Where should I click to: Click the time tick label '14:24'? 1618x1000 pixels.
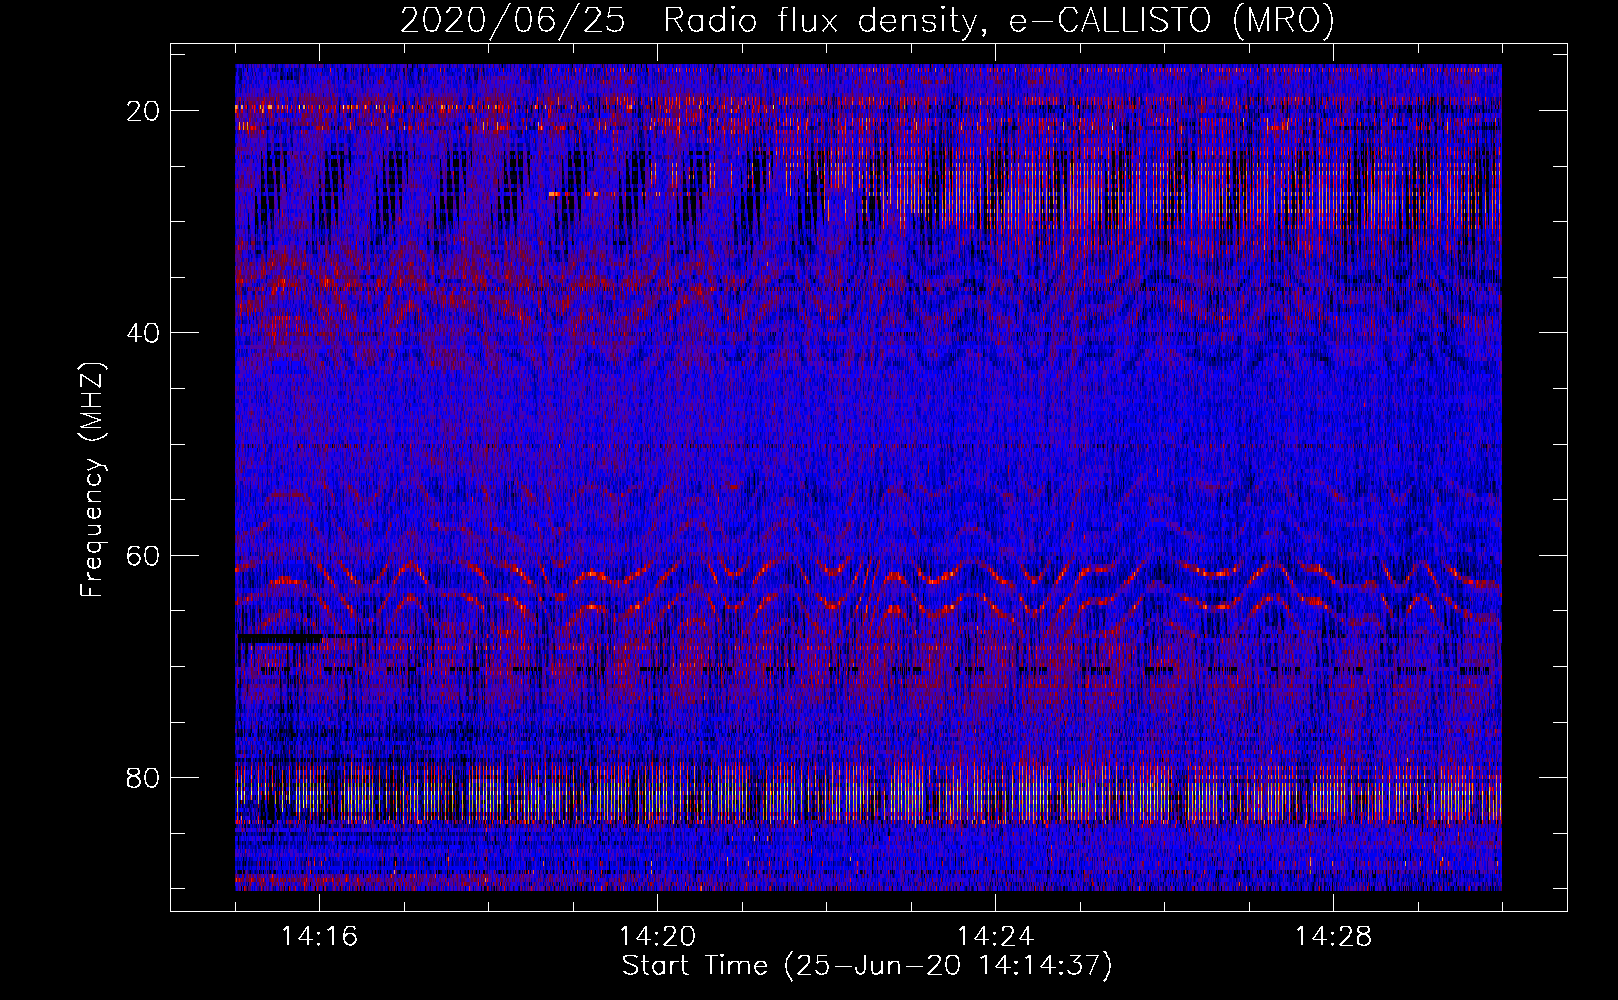pos(995,937)
